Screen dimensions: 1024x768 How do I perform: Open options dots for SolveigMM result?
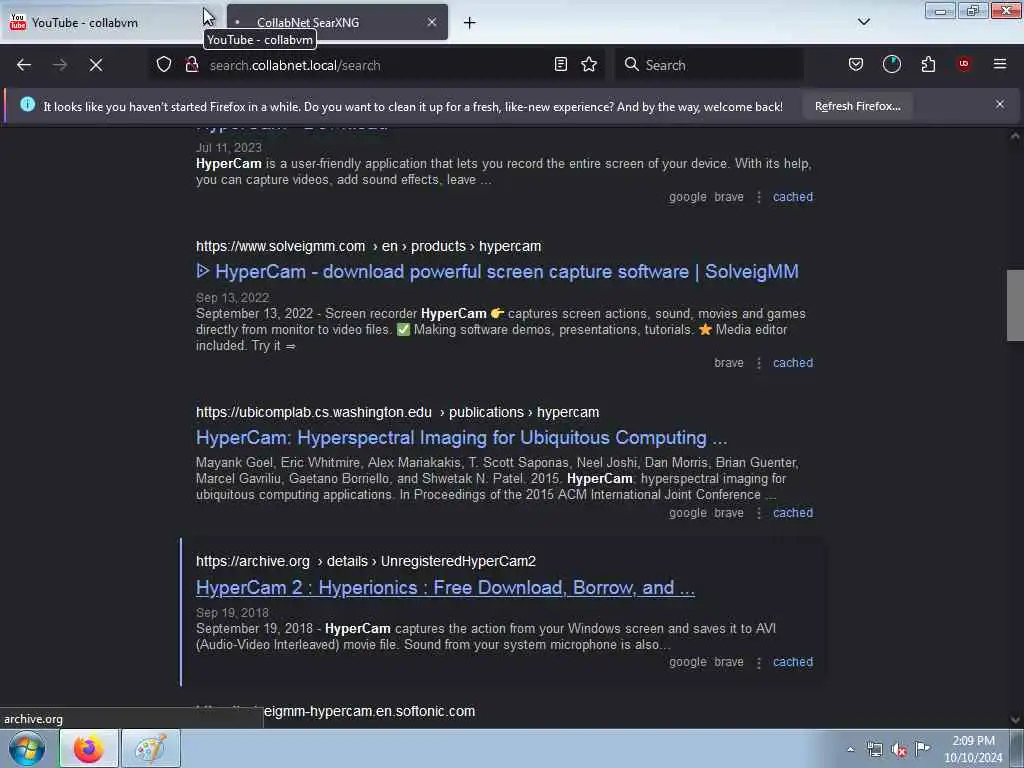(x=759, y=363)
